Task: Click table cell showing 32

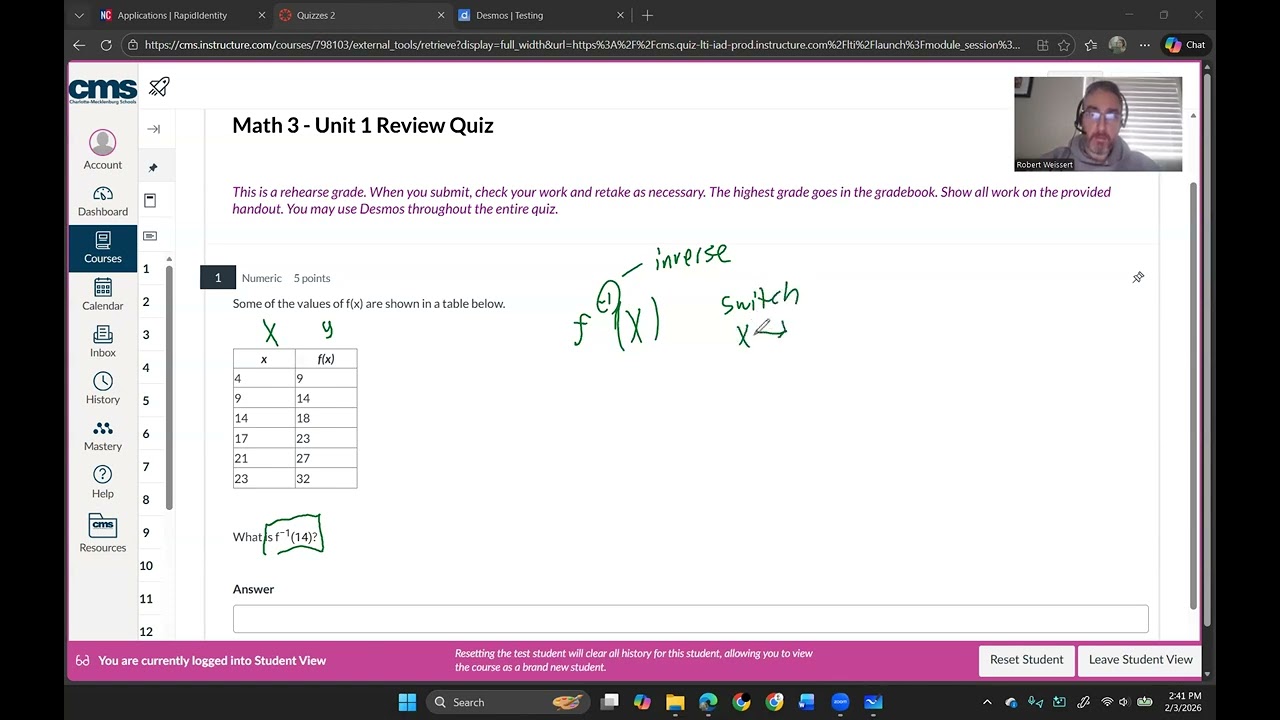Action: pyautogui.click(x=326, y=479)
